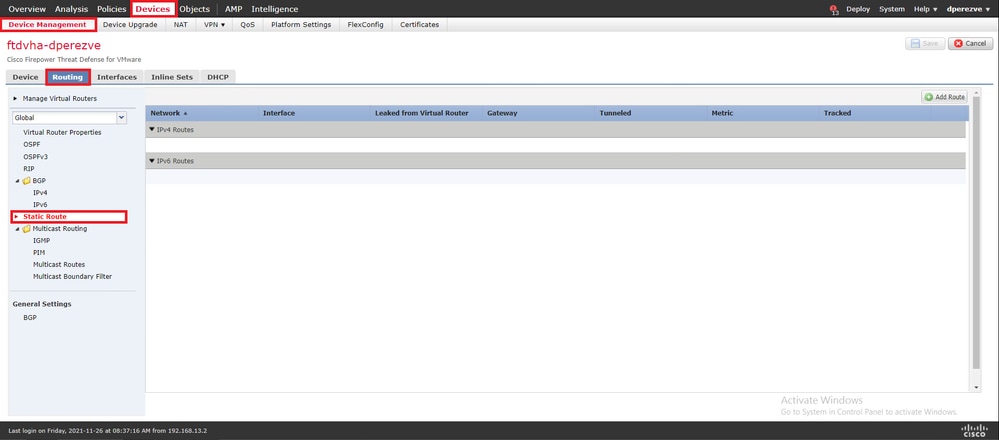This screenshot has height=440, width=999.
Task: Open the Policies menu
Action: pos(111,9)
